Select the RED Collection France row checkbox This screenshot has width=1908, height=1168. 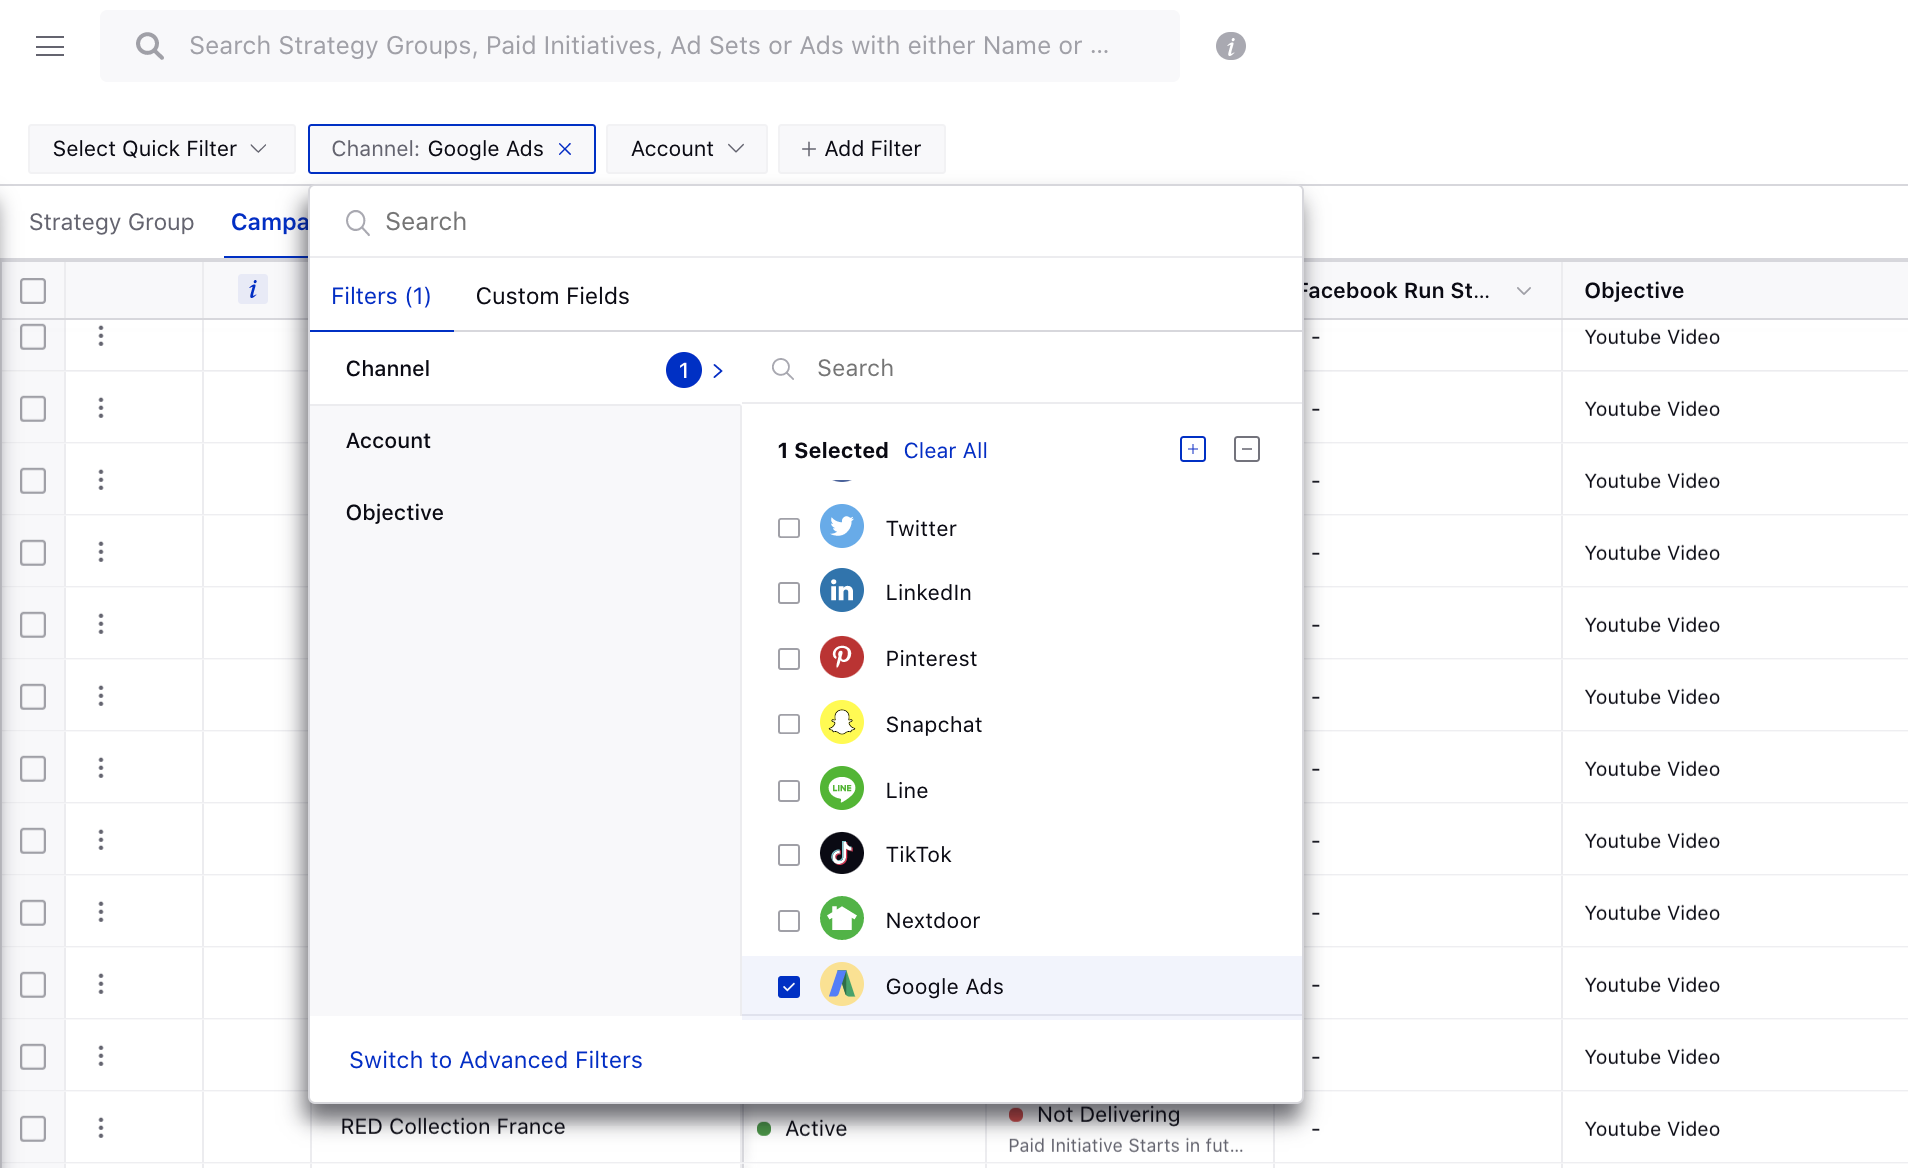tap(33, 1129)
